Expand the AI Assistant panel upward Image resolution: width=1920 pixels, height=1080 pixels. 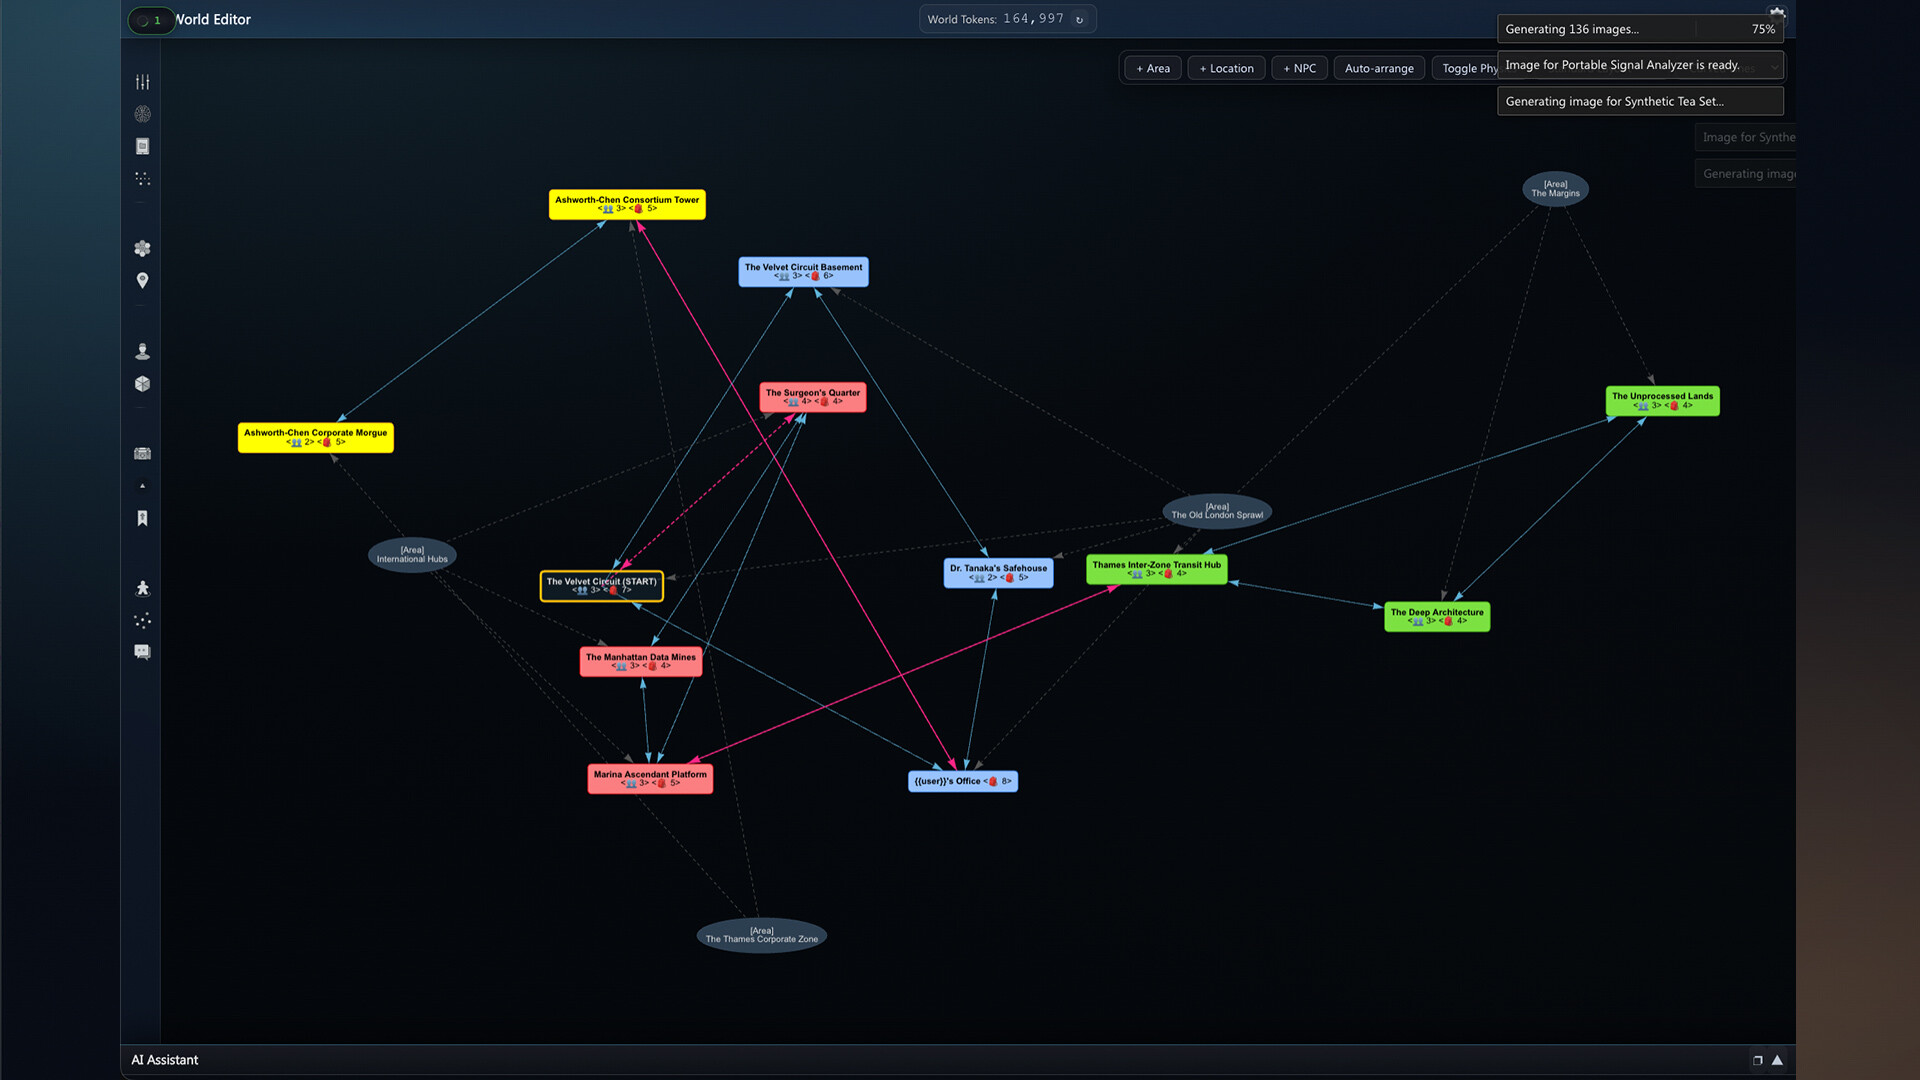pyautogui.click(x=1778, y=1059)
